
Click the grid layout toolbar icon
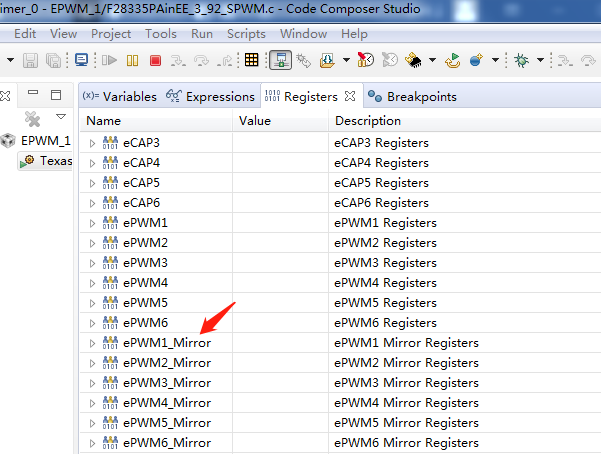coord(251,60)
